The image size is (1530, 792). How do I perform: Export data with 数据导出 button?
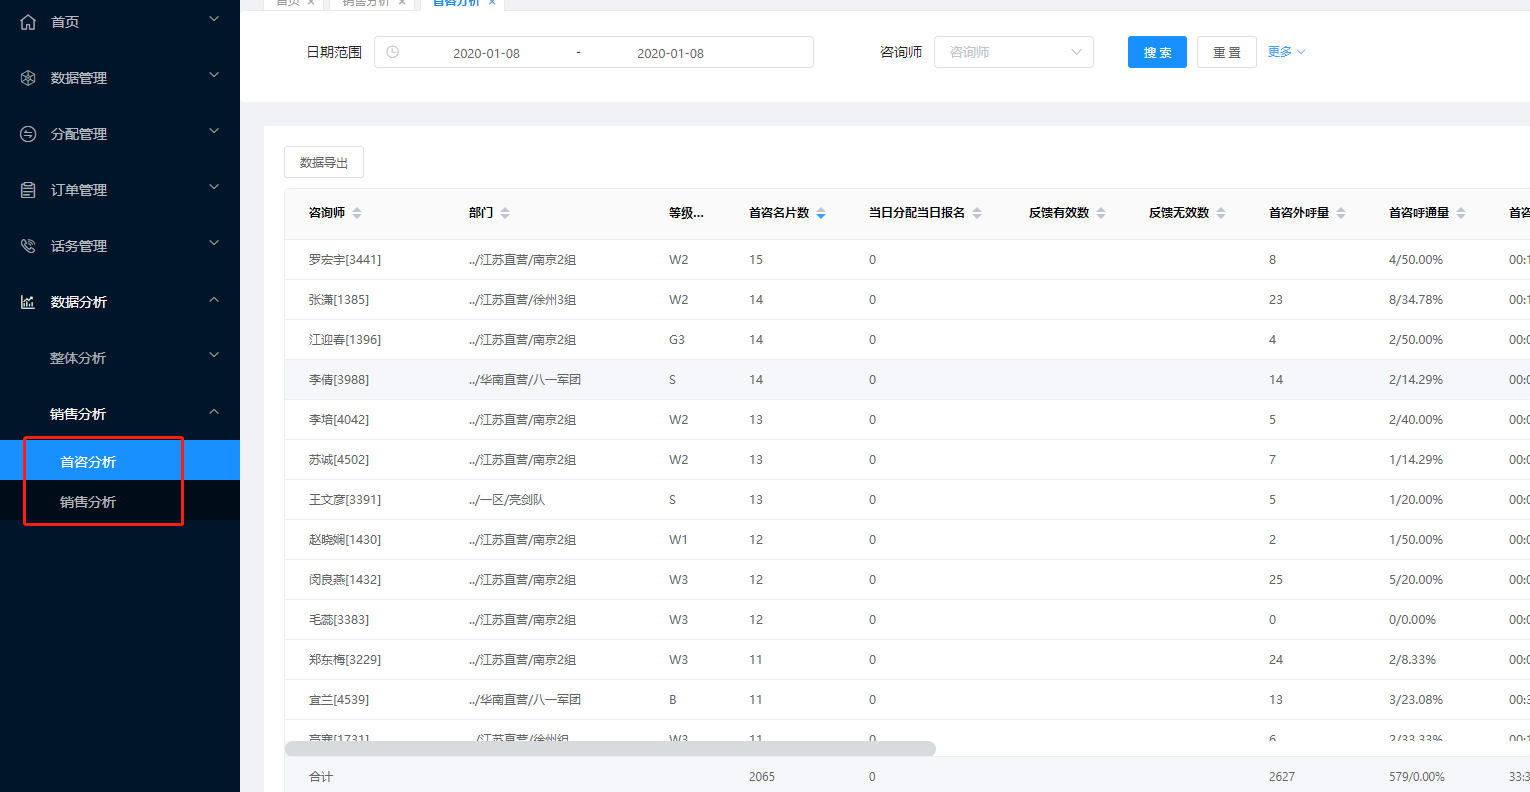click(x=324, y=162)
